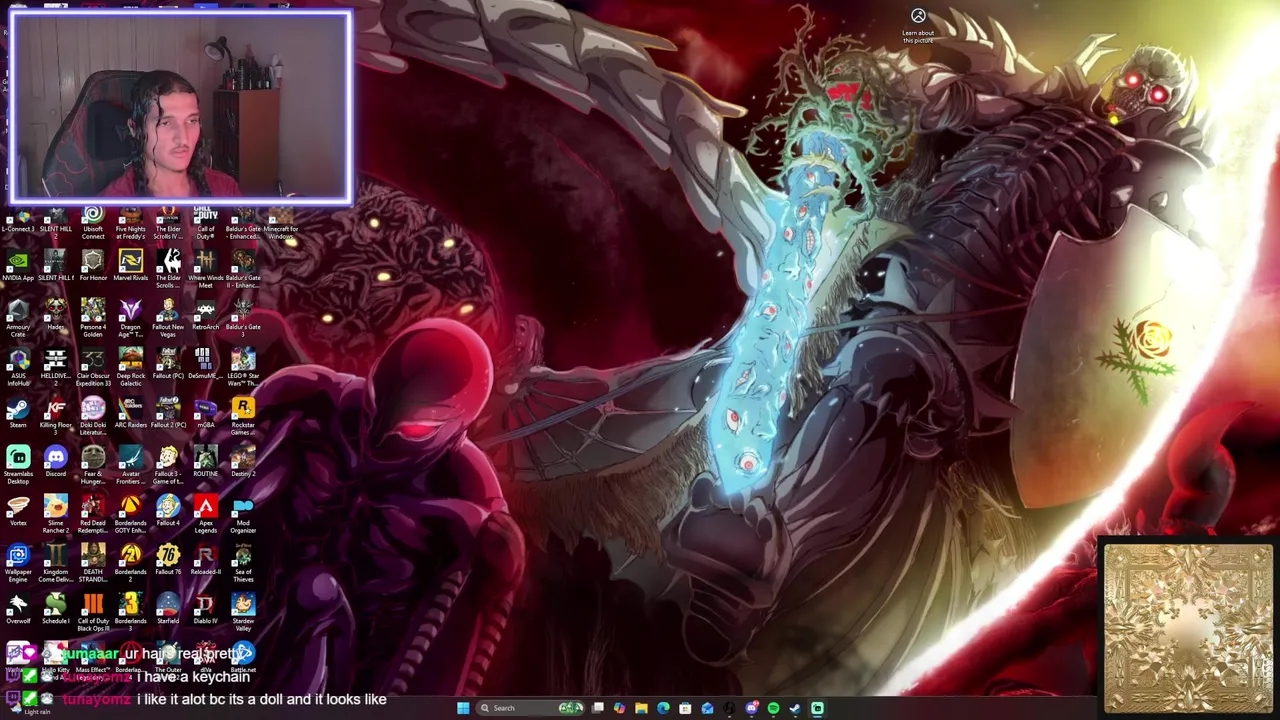Viewport: 1280px width, 720px height.
Task: Select the Reloaded-II desktop icon
Action: pyautogui.click(x=205, y=560)
